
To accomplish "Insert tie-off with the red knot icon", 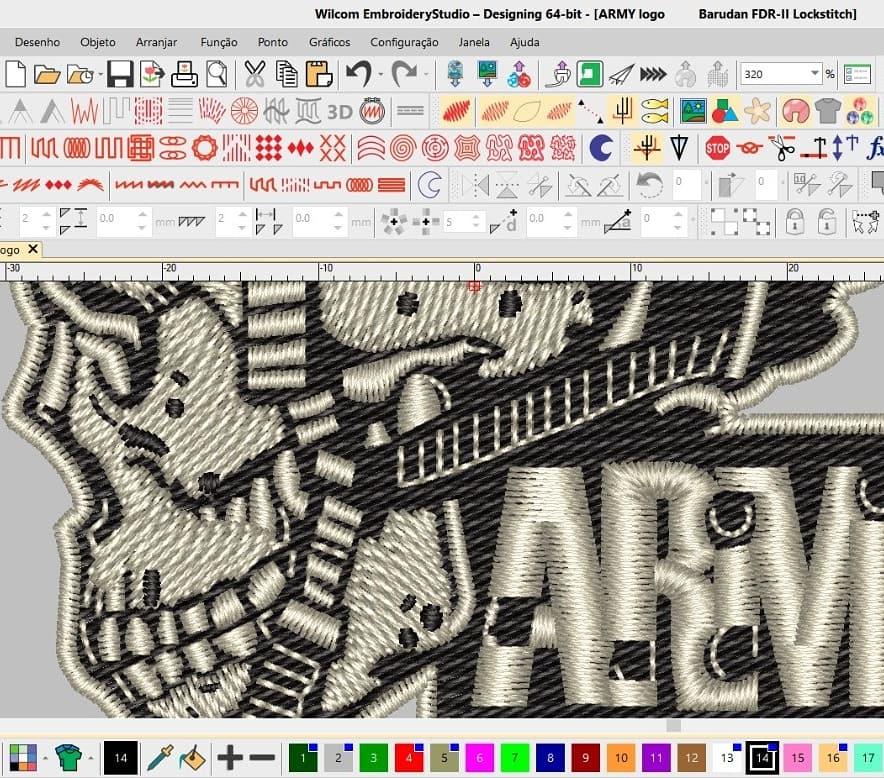I will (749, 148).
